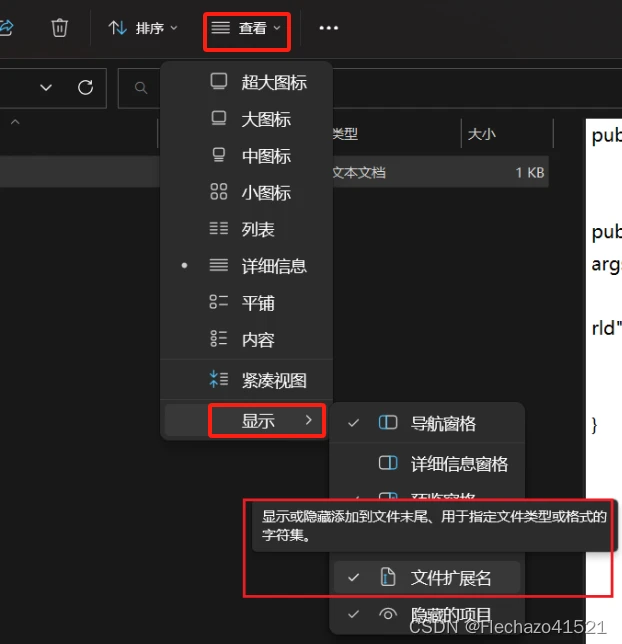Screen dimensions: 622x644
Task: Click the share arrow icon in toolbar
Action: pyautogui.click(x=6, y=28)
